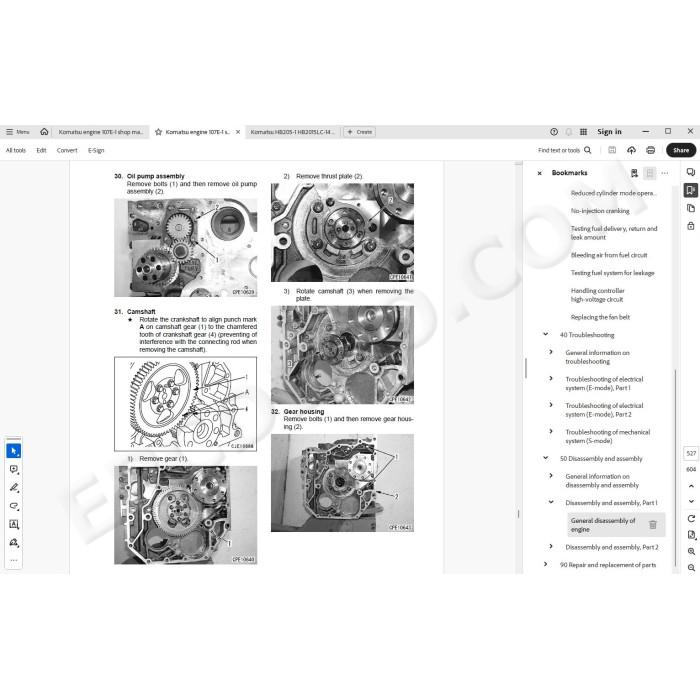700x700 pixels.
Task: Open the notifications bell icon
Action: (x=569, y=132)
